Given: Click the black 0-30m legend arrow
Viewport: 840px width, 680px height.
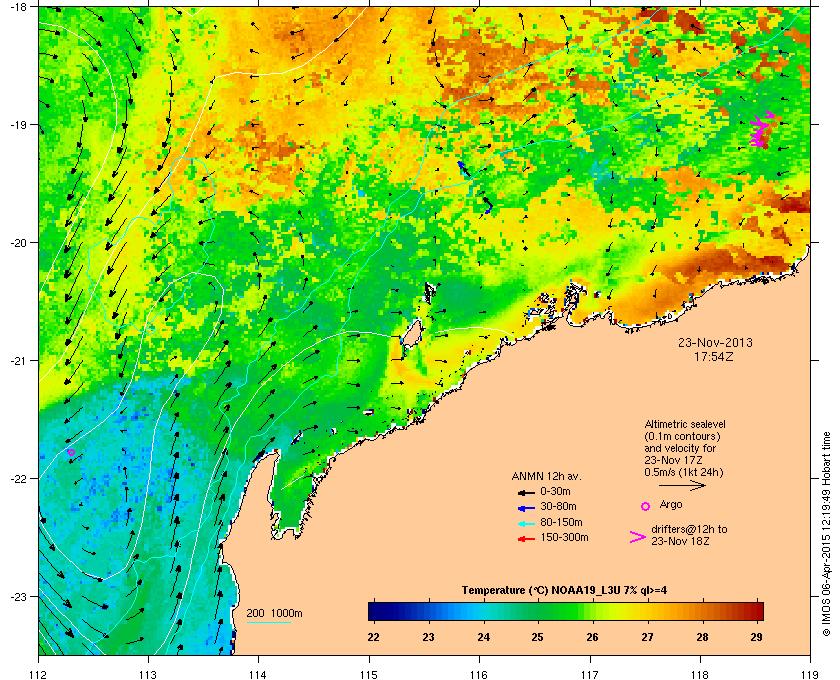Looking at the screenshot, I should 527,492.
